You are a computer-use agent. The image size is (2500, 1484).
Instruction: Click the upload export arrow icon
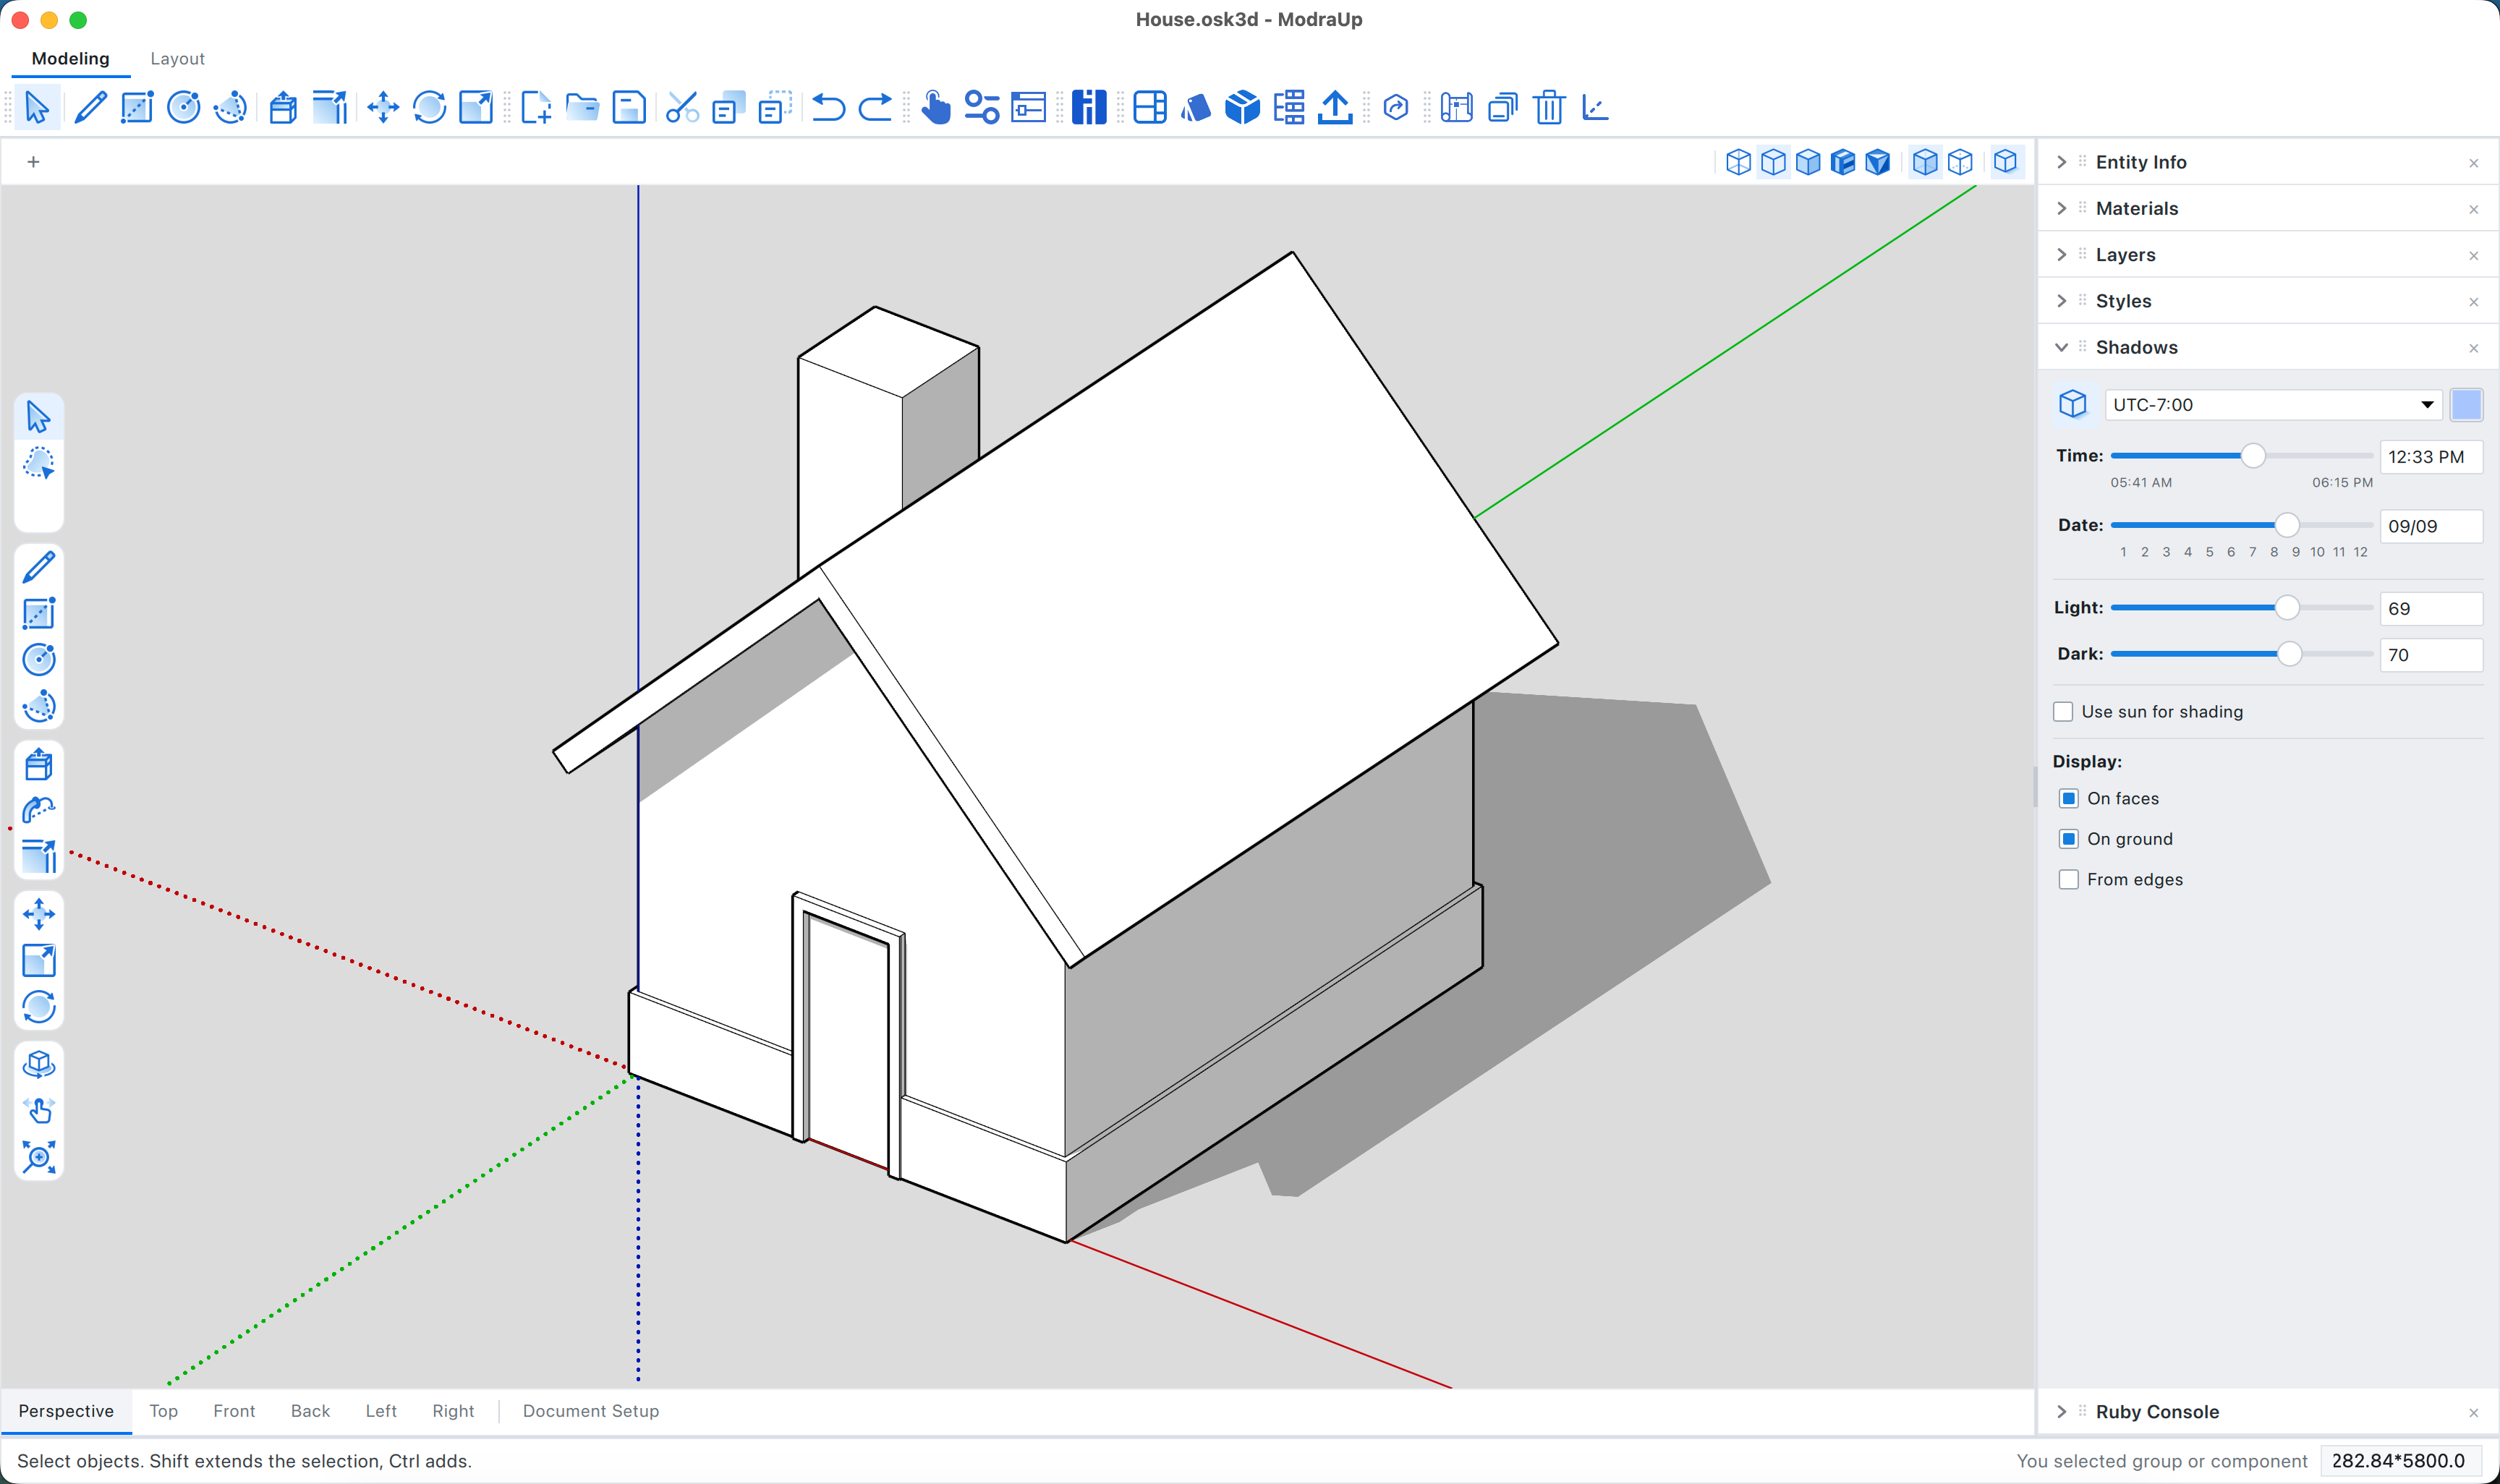(1335, 107)
